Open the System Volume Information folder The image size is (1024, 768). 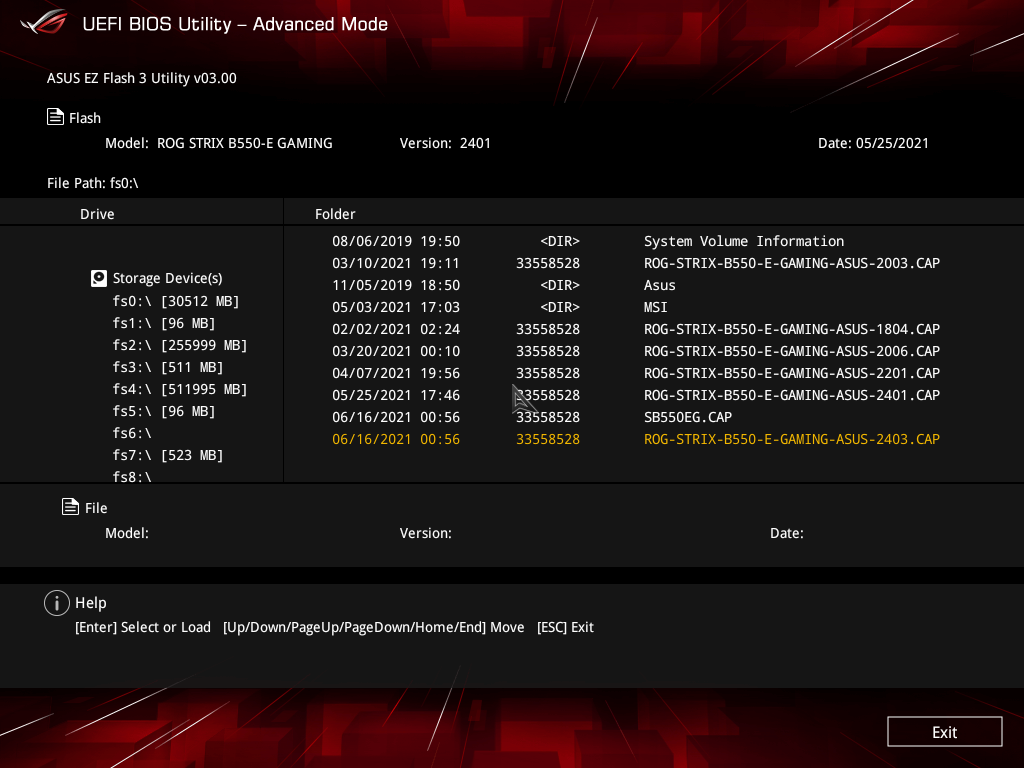(744, 241)
